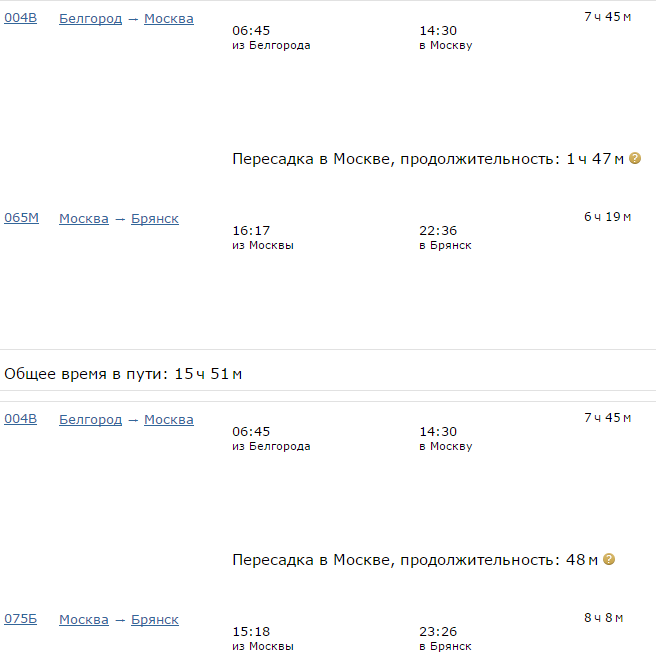The image size is (656, 663).
Task: Click the help icon beside 48 м transfer
Action: 609,559
